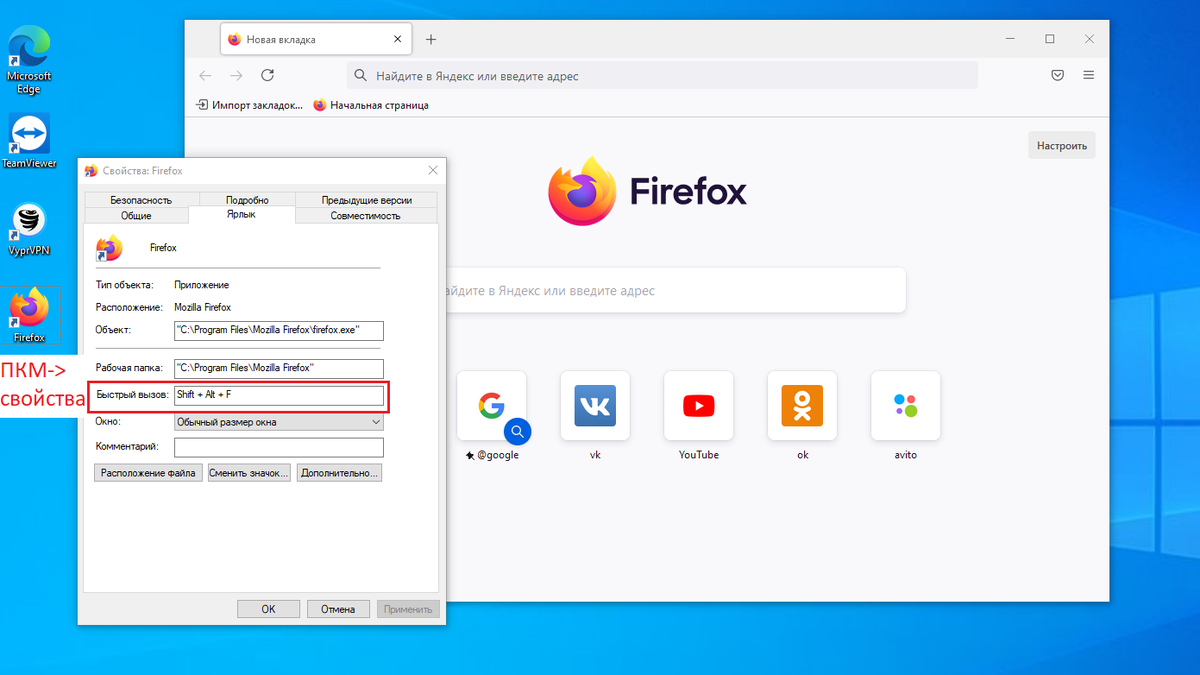Image resolution: width=1200 pixels, height=675 pixels.
Task: Click the Расположение файла button
Action: (x=147, y=472)
